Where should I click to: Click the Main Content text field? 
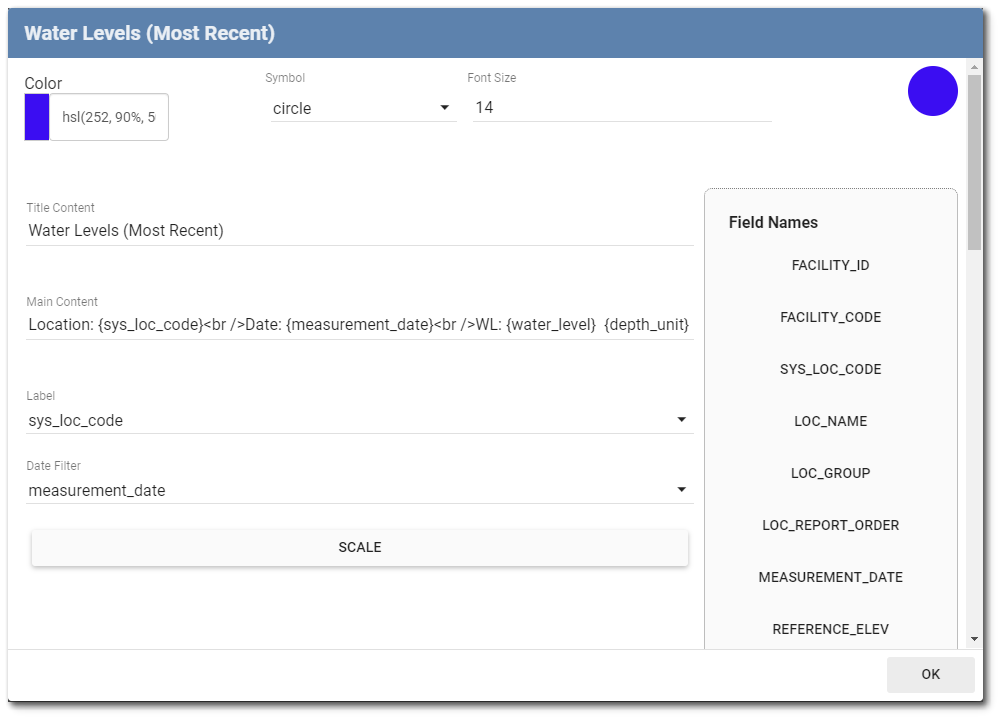360,325
